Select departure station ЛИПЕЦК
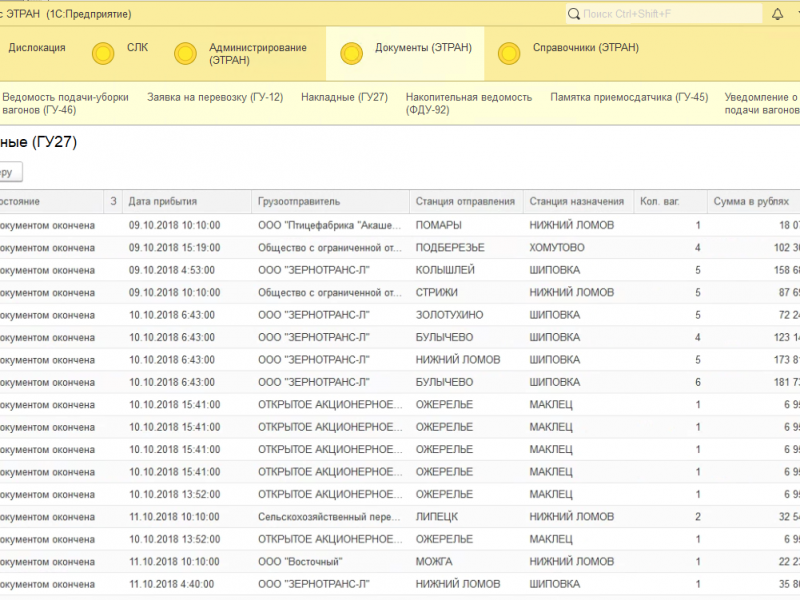Image resolution: width=800 pixels, height=600 pixels. pos(437,517)
